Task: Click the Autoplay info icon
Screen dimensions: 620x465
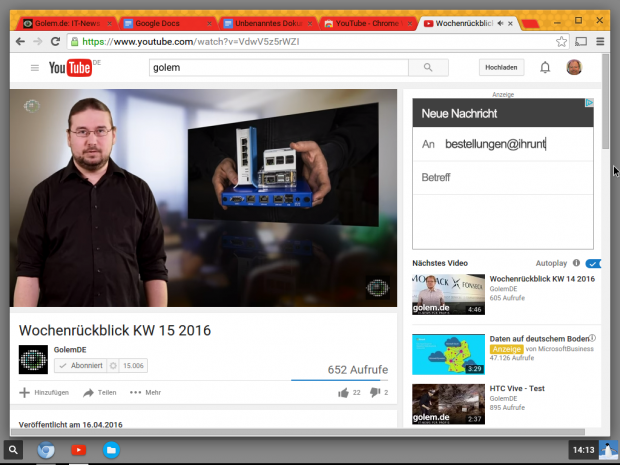Action: coord(577,263)
